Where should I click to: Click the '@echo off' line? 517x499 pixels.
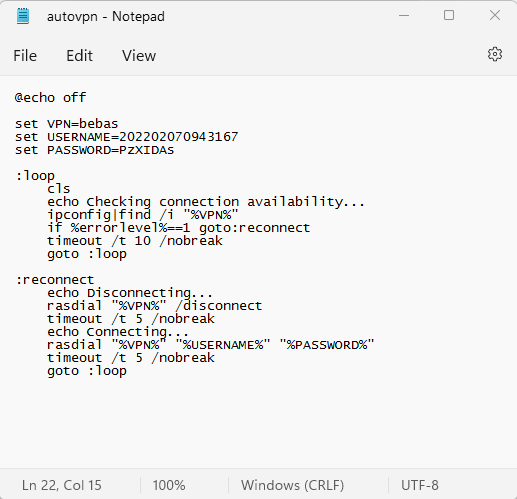tap(50, 98)
